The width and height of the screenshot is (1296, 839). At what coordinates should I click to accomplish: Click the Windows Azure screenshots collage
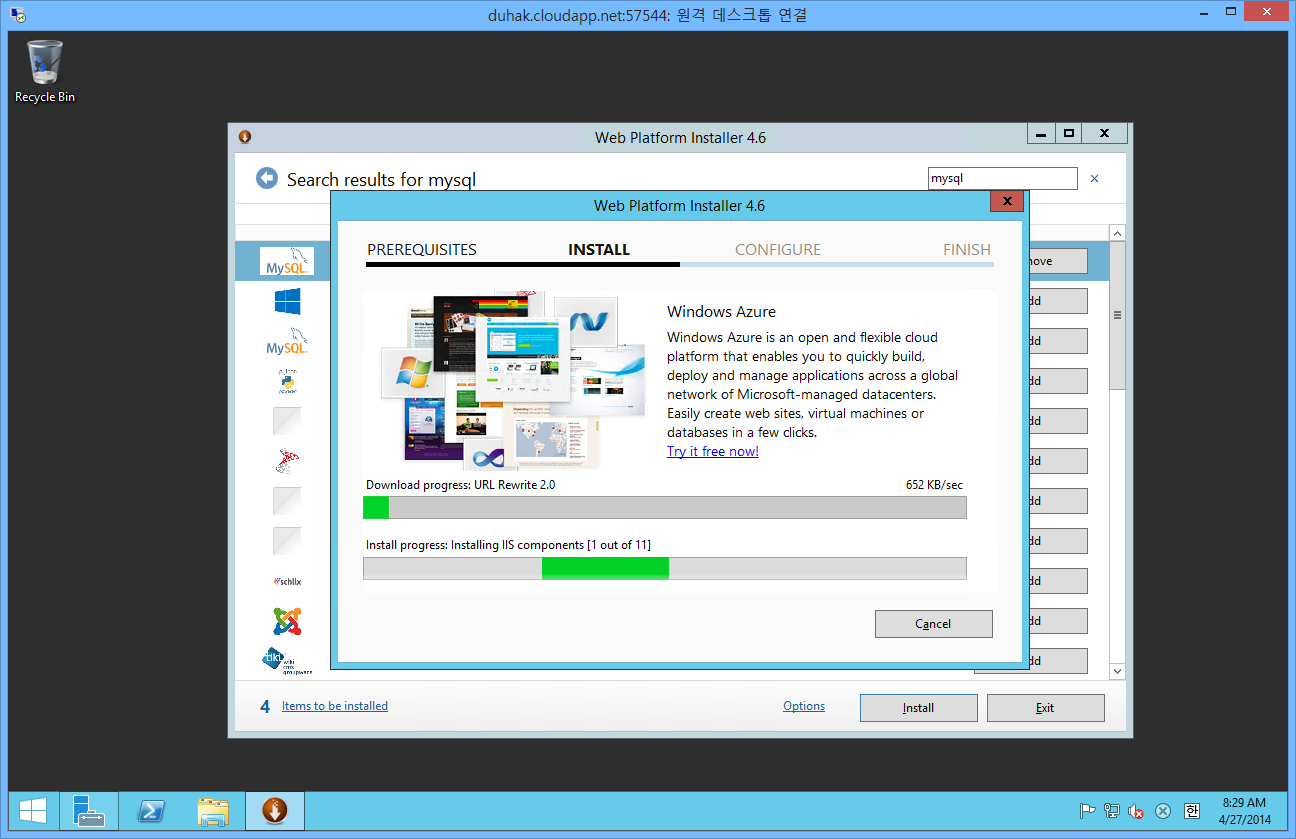[514, 381]
